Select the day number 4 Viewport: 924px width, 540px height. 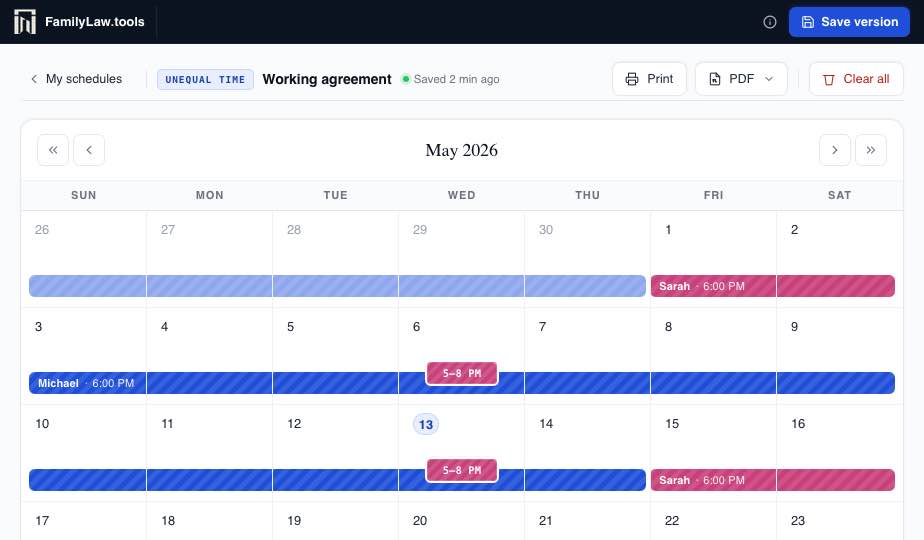point(164,327)
